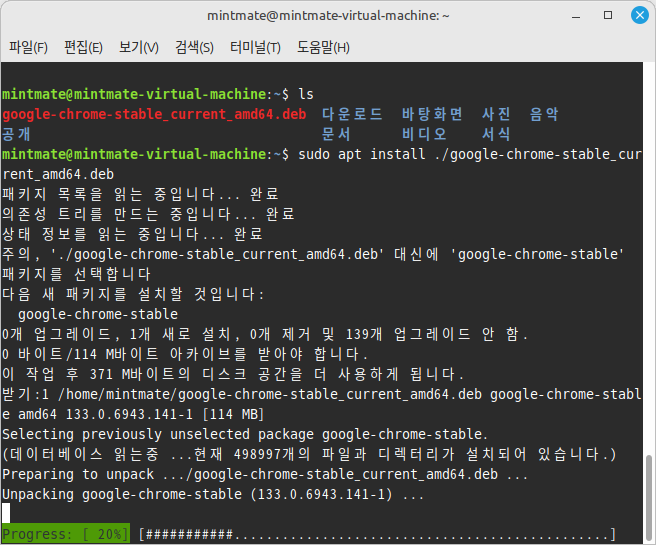Viewport: 656px width, 545px height.
Task: Click the indented google-chrome-stable package name
Action: point(98,314)
